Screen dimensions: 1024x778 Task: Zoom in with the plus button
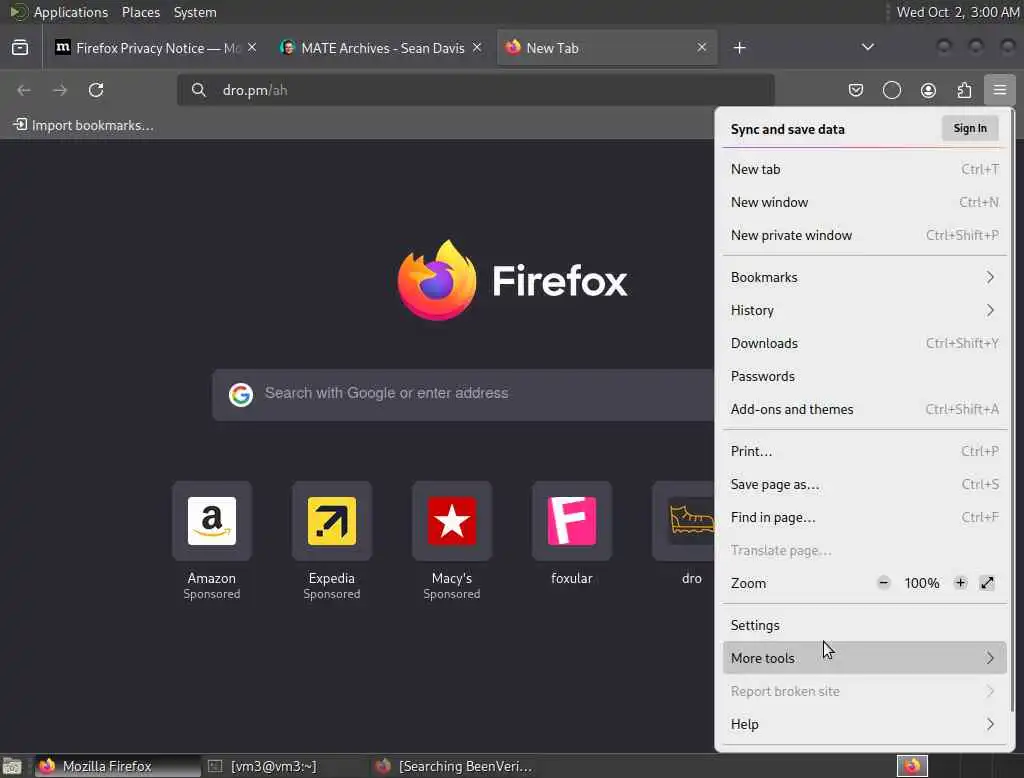pyautogui.click(x=960, y=583)
